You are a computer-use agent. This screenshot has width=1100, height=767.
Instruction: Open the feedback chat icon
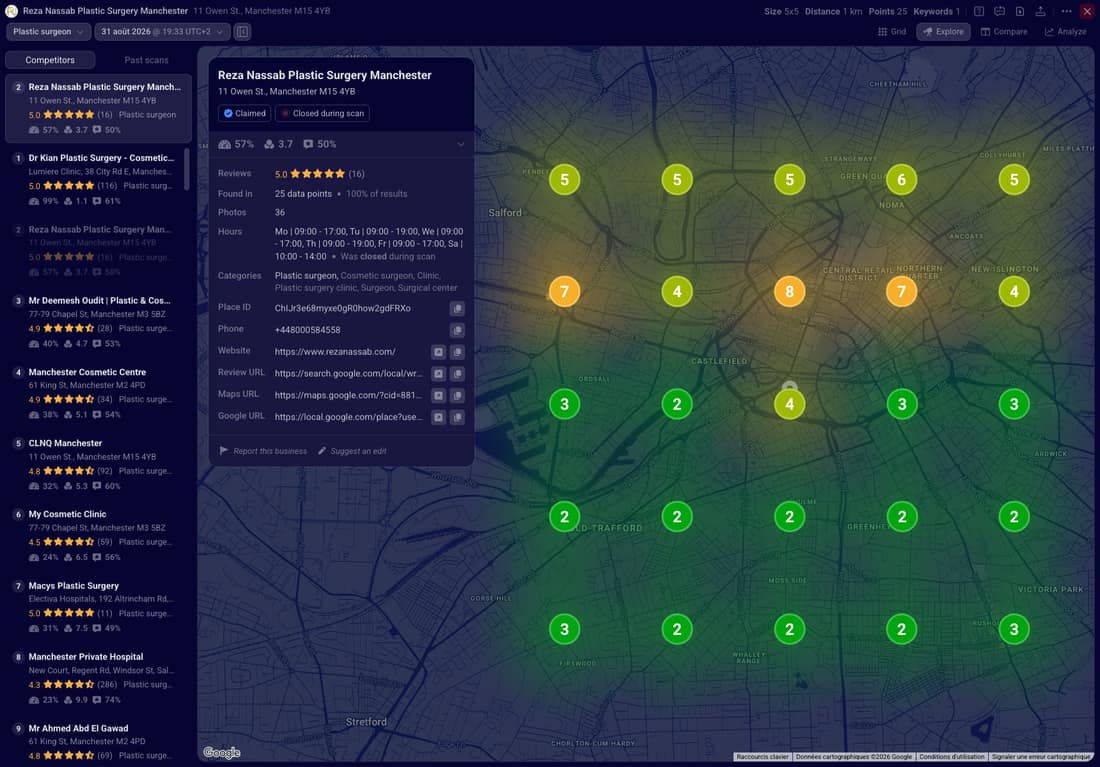point(1000,11)
